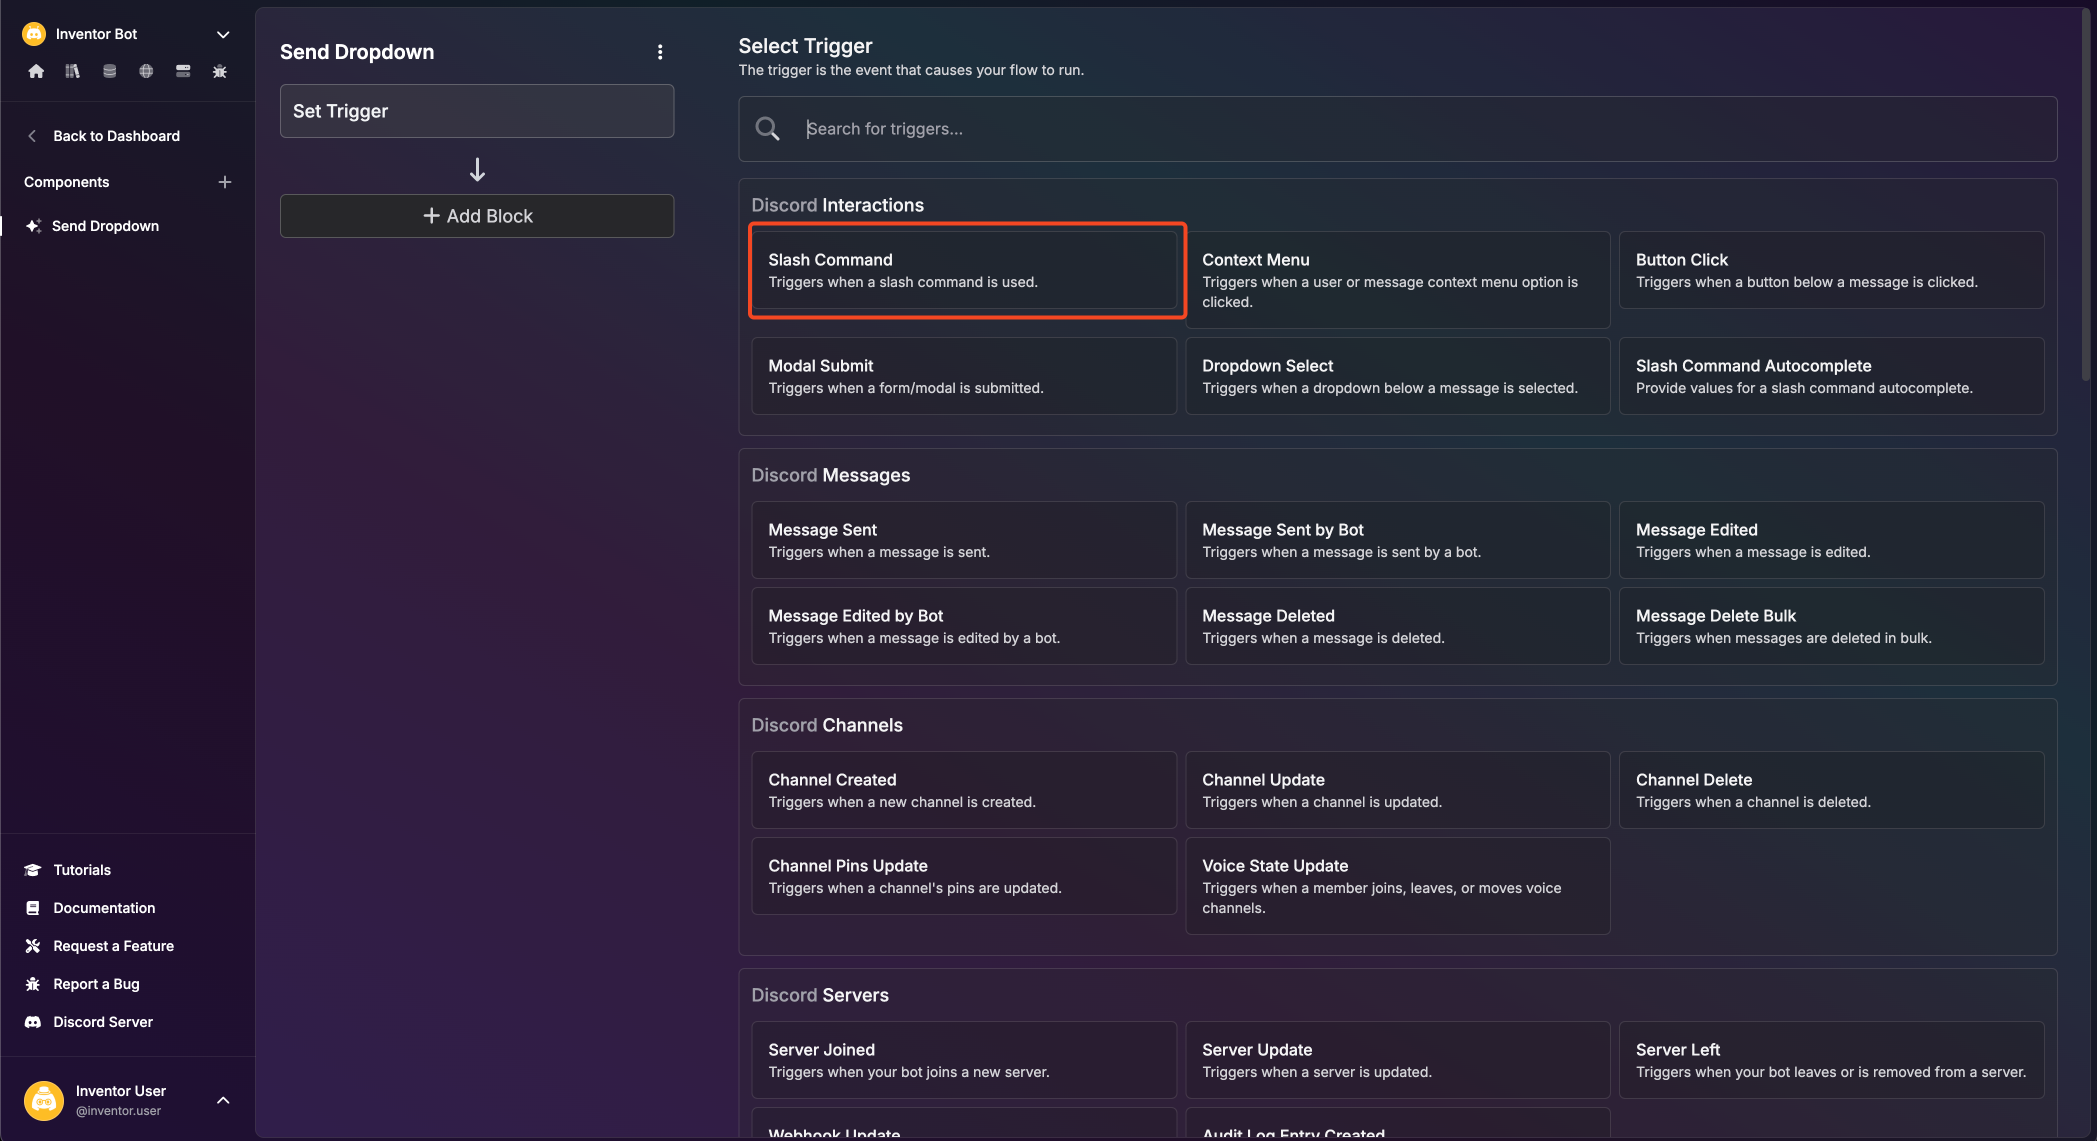Select Message Sent by Bot trigger
This screenshot has width=2097, height=1141.
(1398, 540)
